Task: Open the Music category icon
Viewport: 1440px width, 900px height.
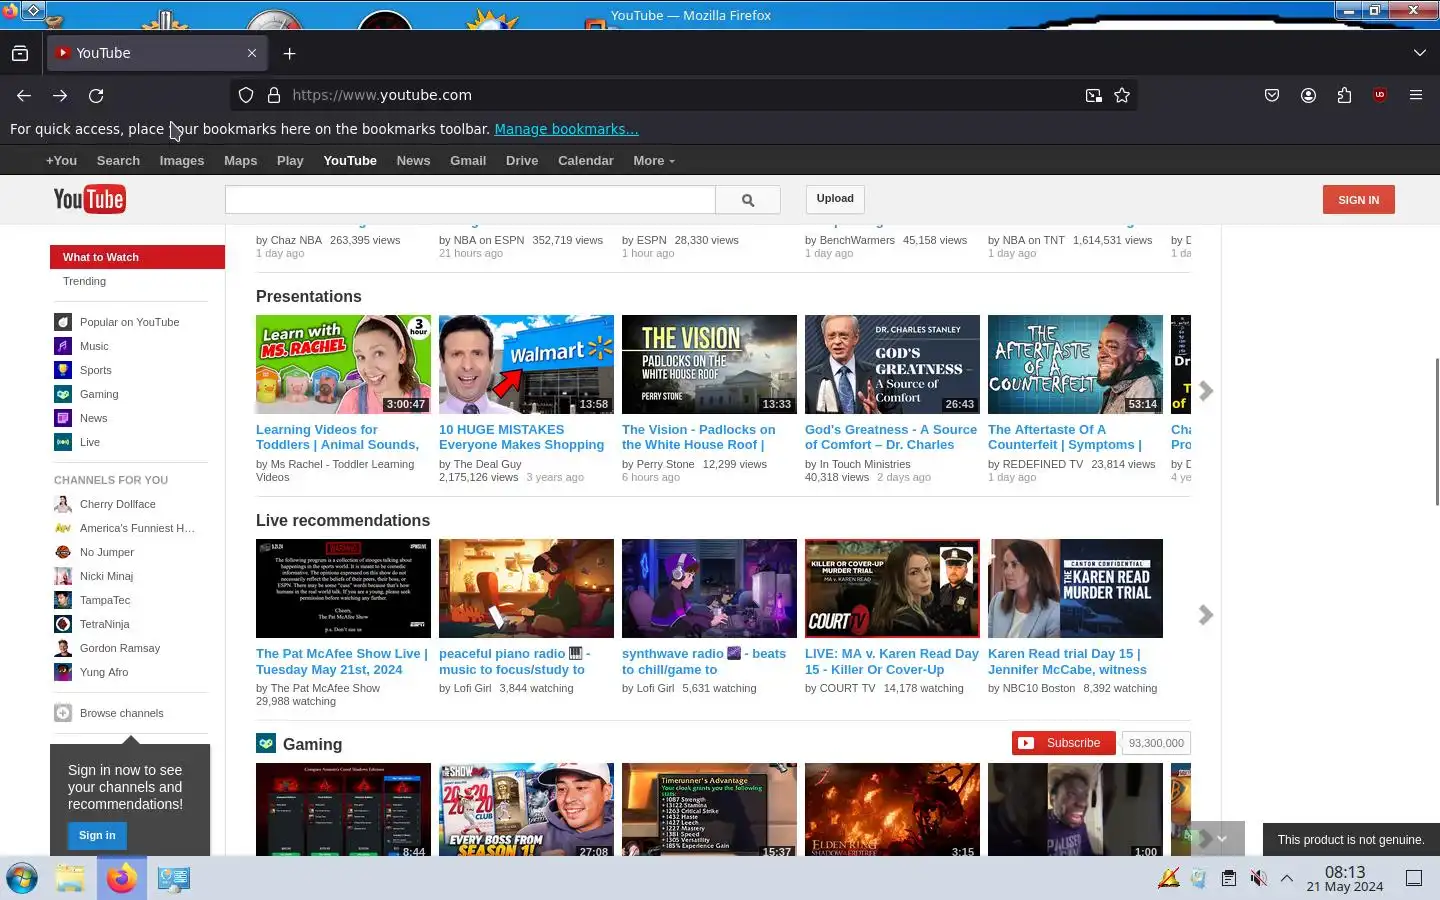Action: (x=63, y=346)
